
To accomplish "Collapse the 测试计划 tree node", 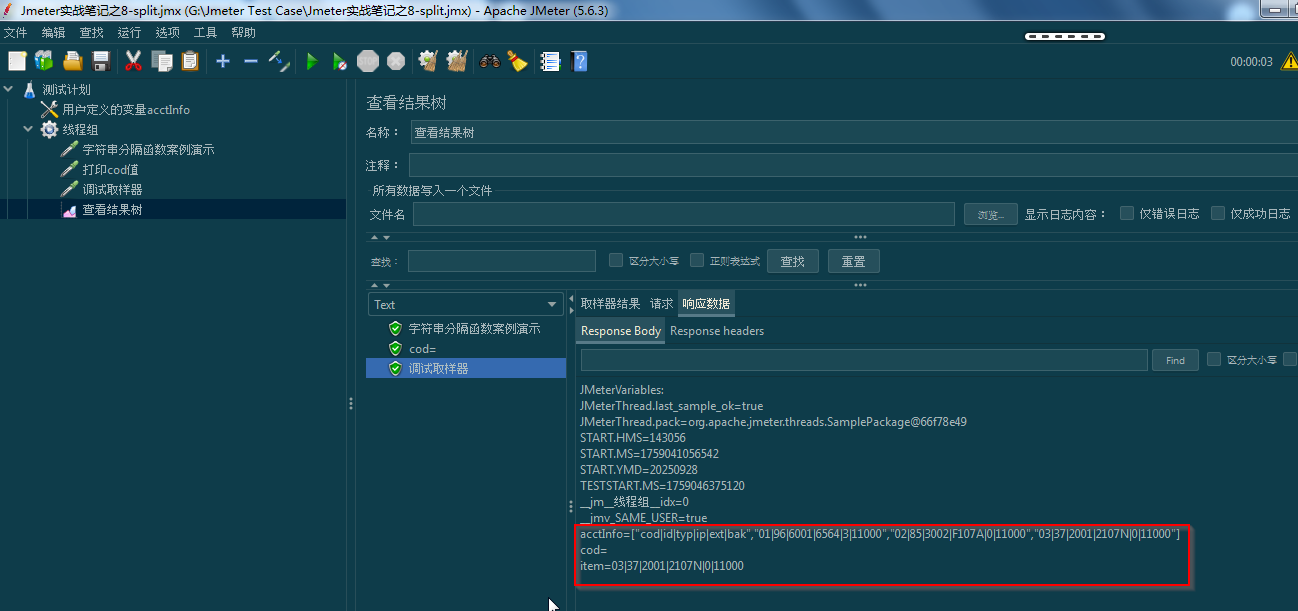I will [x=9, y=89].
